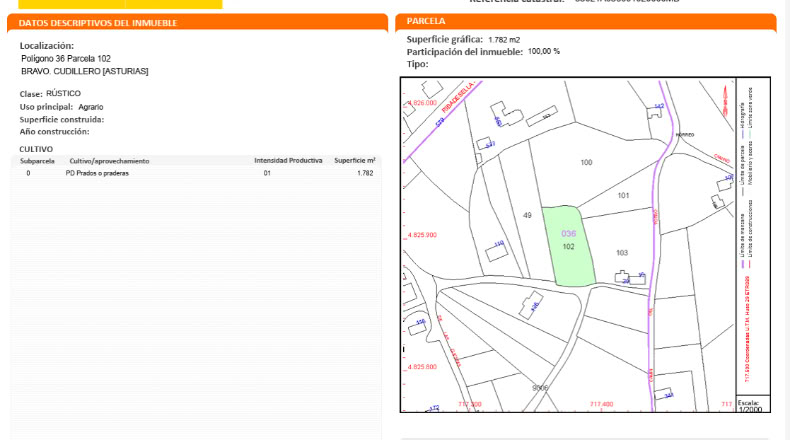Image resolution: width=790 pixels, height=440 pixels.
Task: Click the '4.825.800' coordinate label on the map
Action: coord(422,367)
